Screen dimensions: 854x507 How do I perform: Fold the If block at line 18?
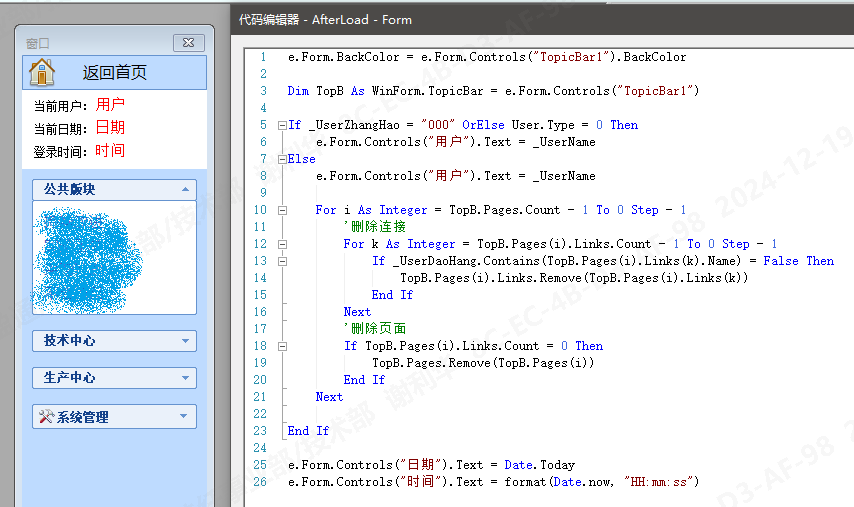pyautogui.click(x=281, y=346)
